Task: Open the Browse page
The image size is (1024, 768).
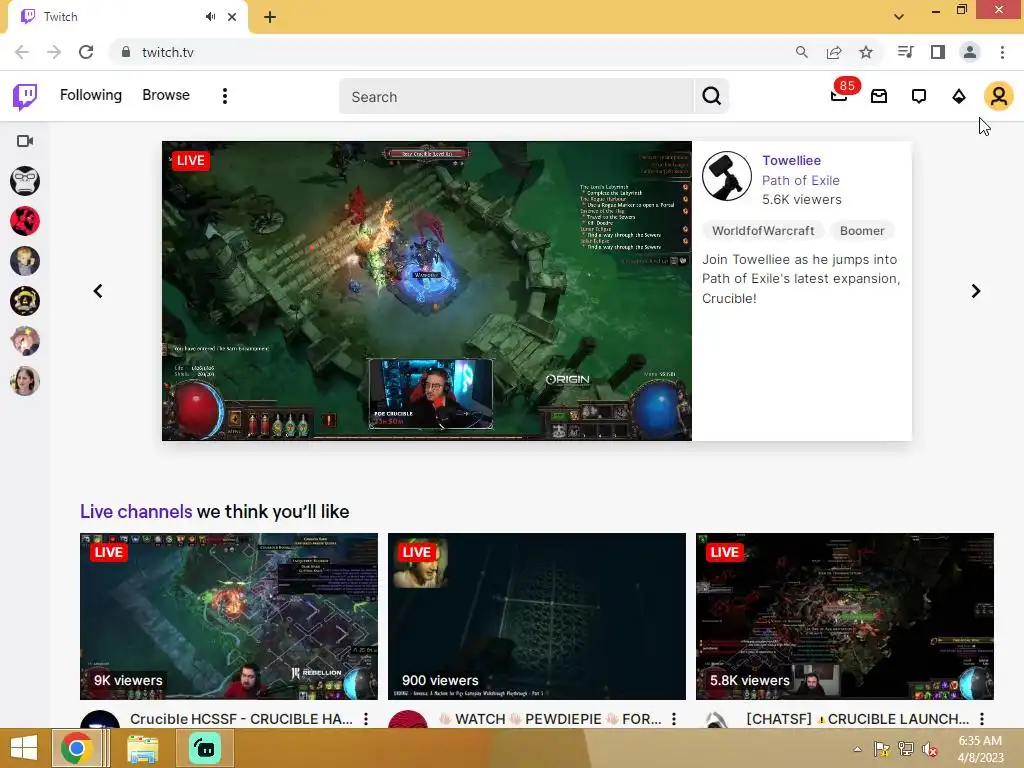Action: click(166, 95)
